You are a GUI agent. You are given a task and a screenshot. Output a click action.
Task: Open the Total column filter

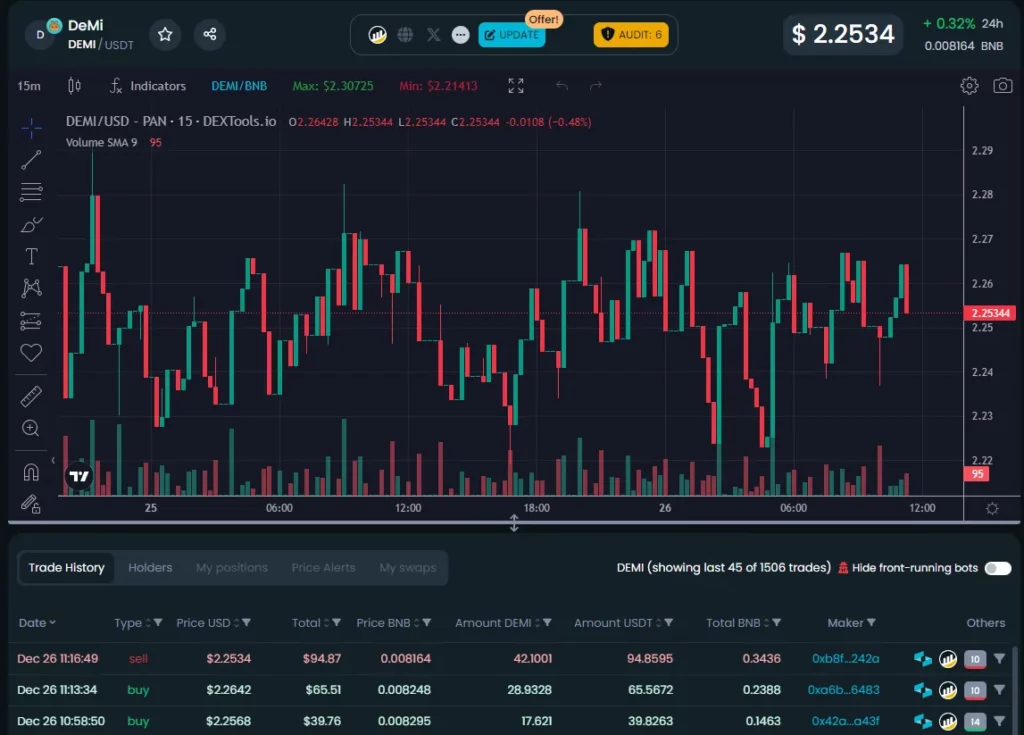[336, 623]
